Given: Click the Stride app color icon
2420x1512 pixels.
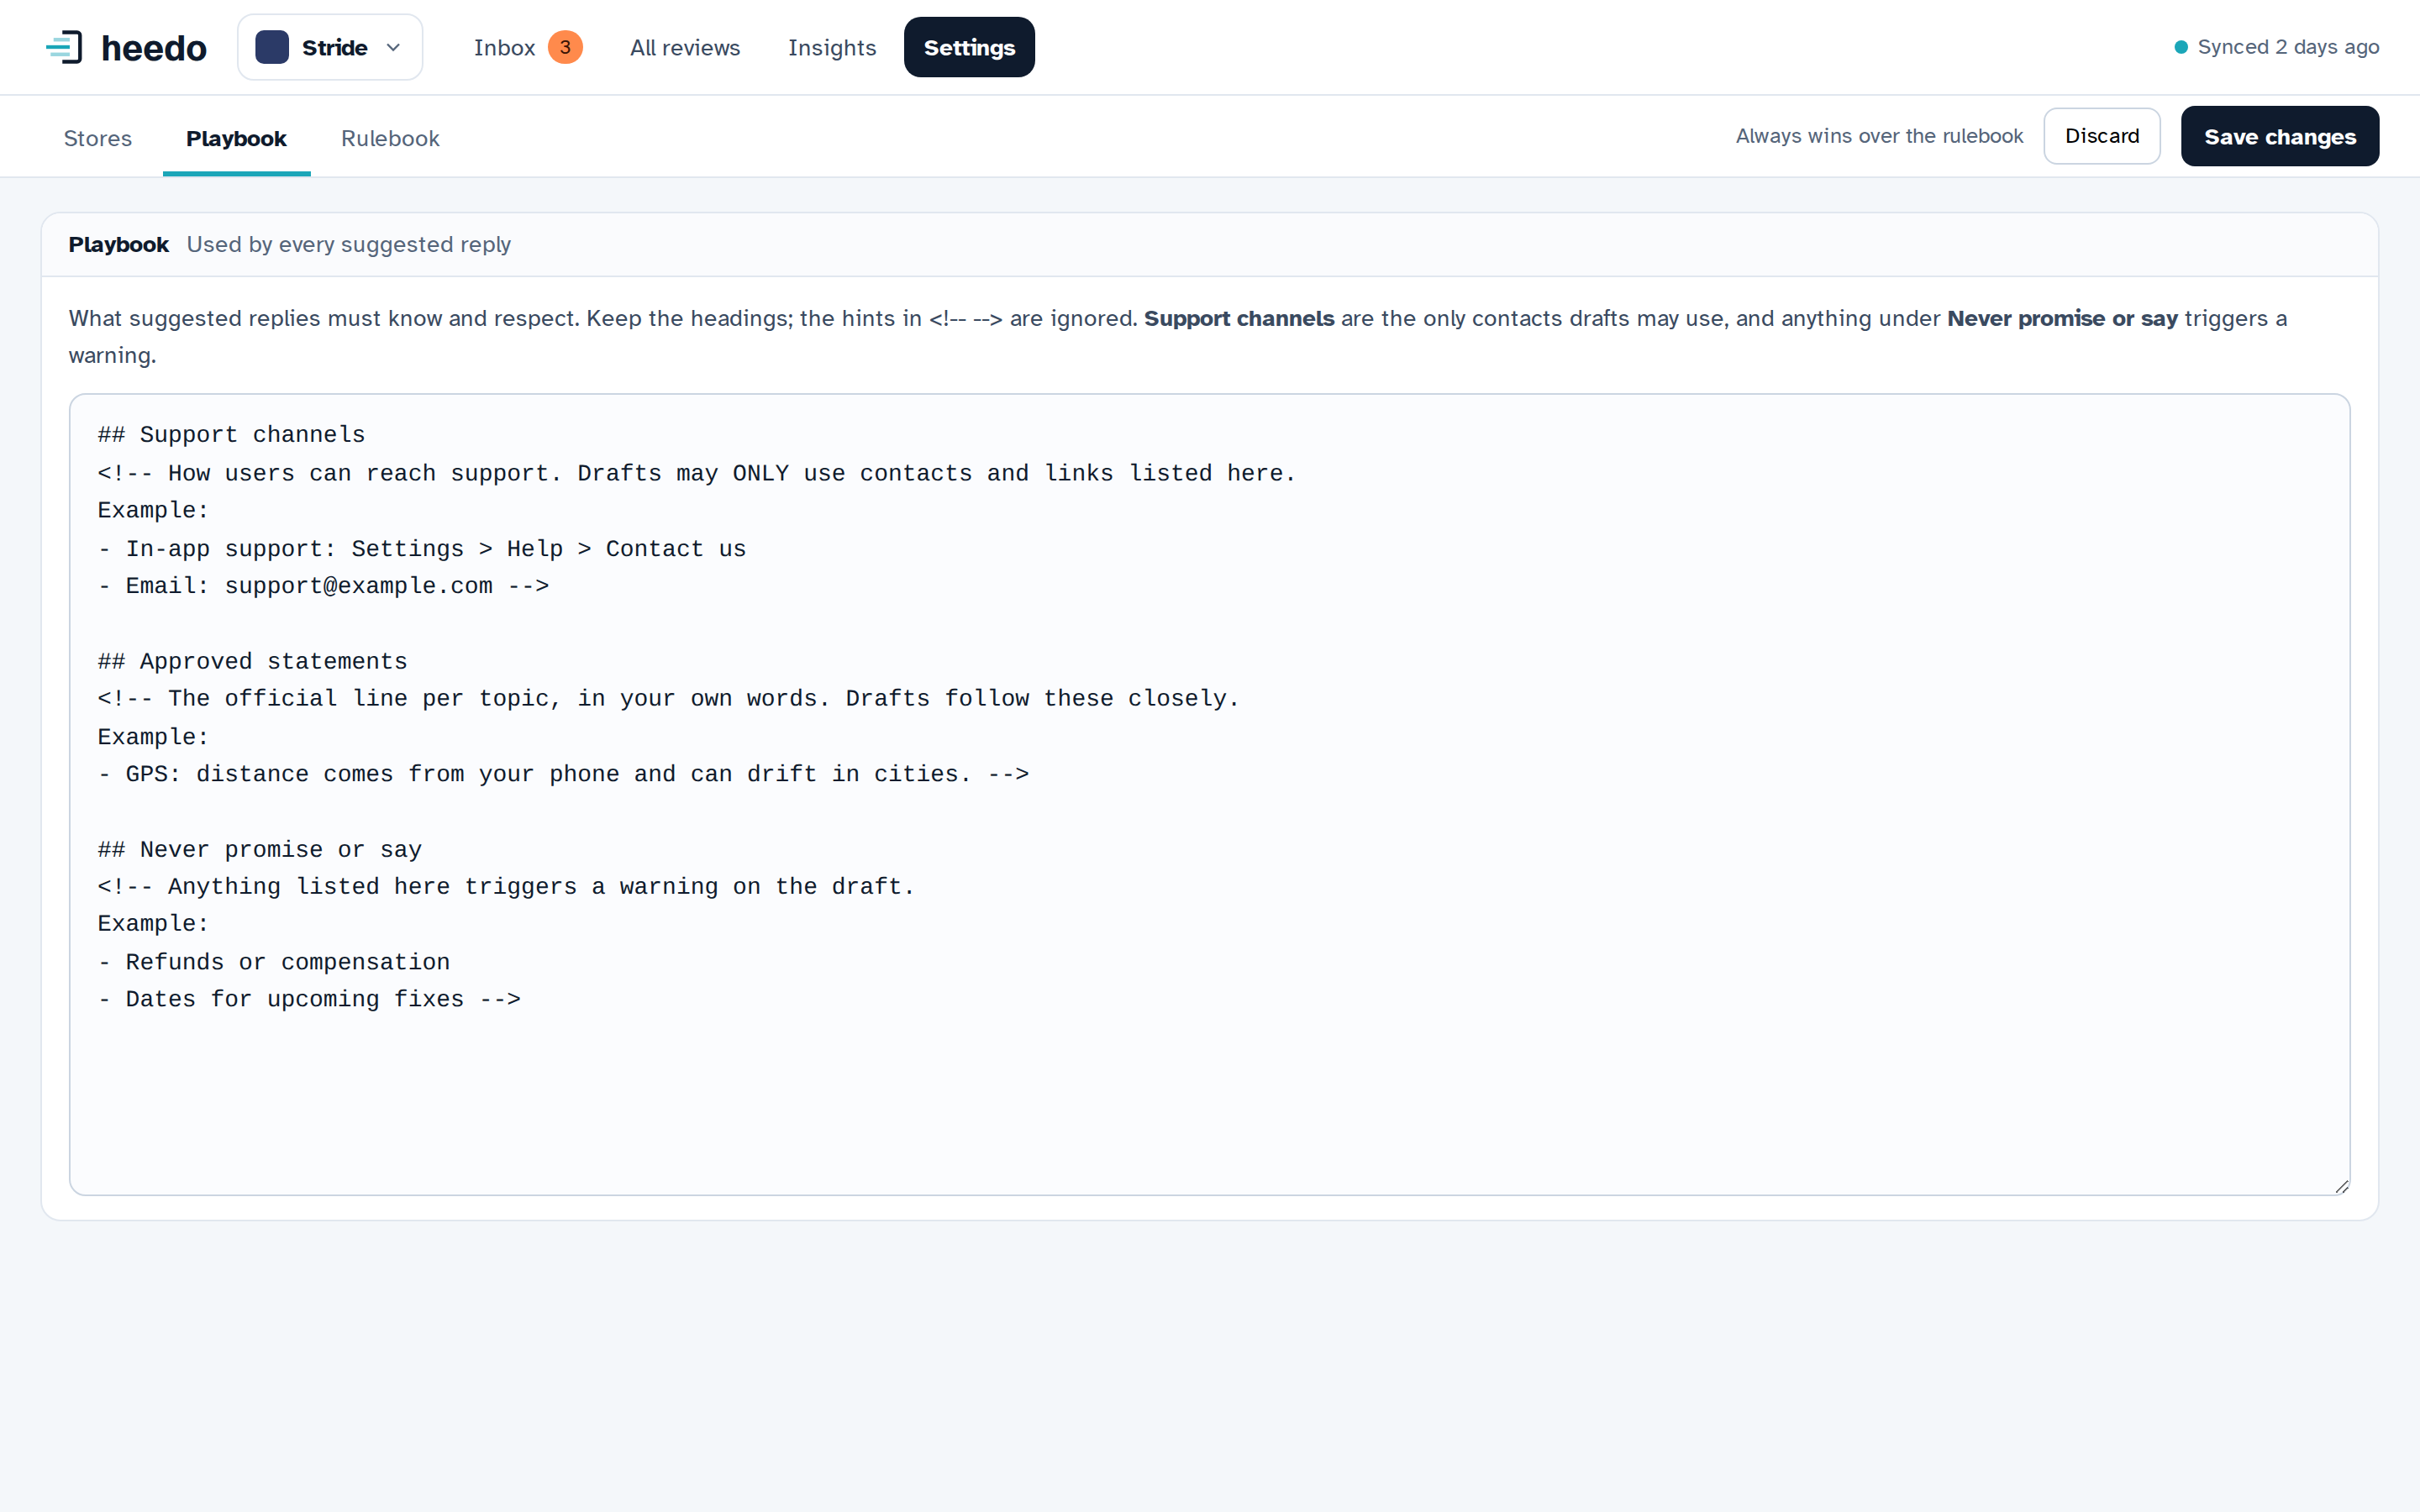Looking at the screenshot, I should click(272, 47).
